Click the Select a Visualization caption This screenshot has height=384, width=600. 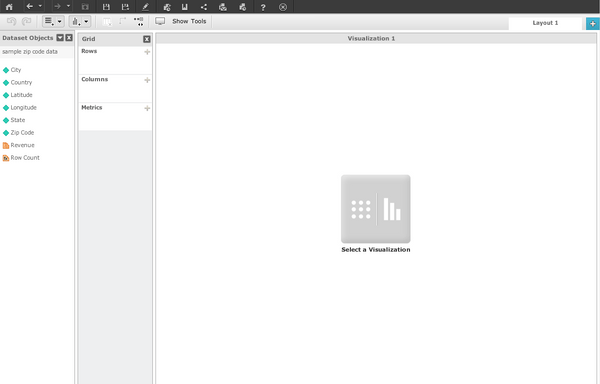(x=376, y=249)
